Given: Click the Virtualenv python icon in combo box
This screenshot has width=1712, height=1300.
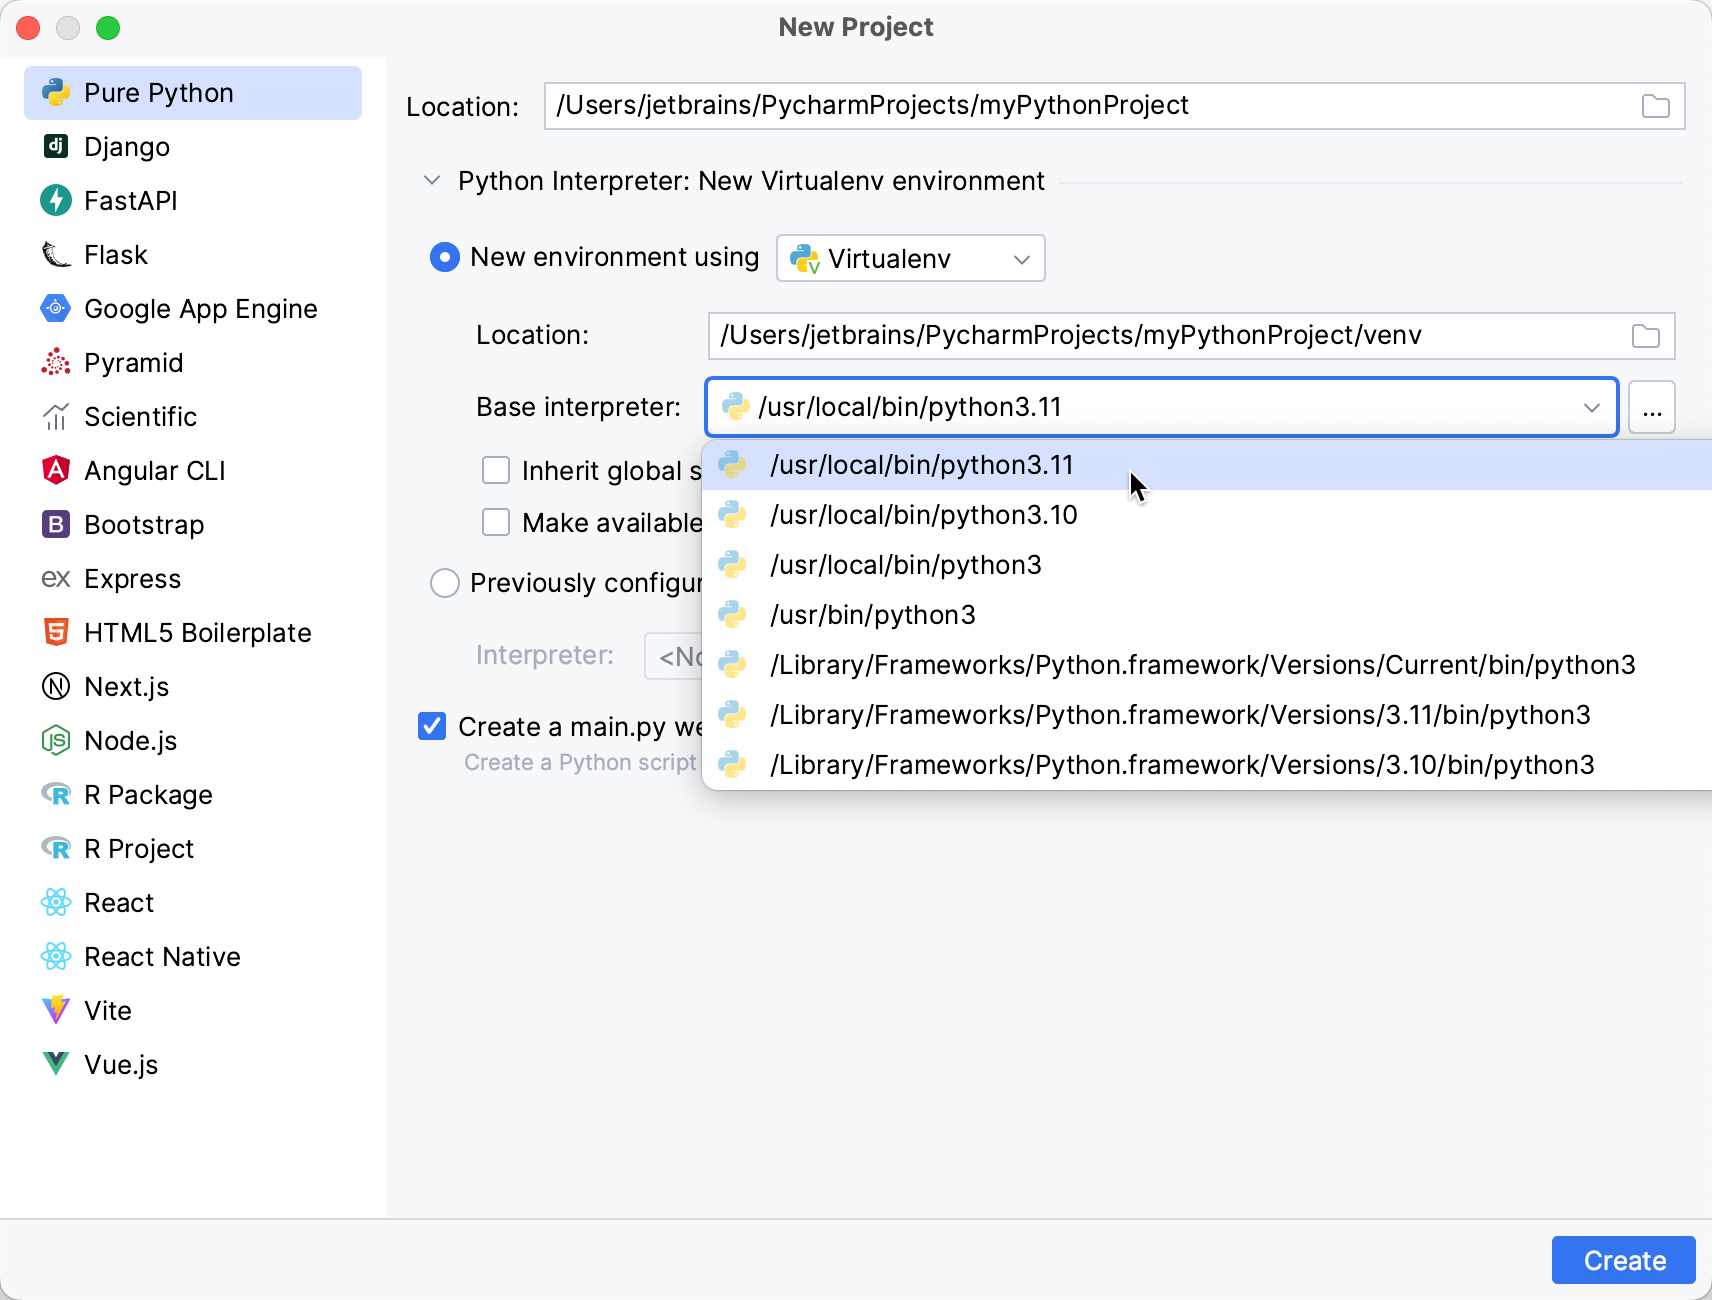Looking at the screenshot, I should pos(805,259).
